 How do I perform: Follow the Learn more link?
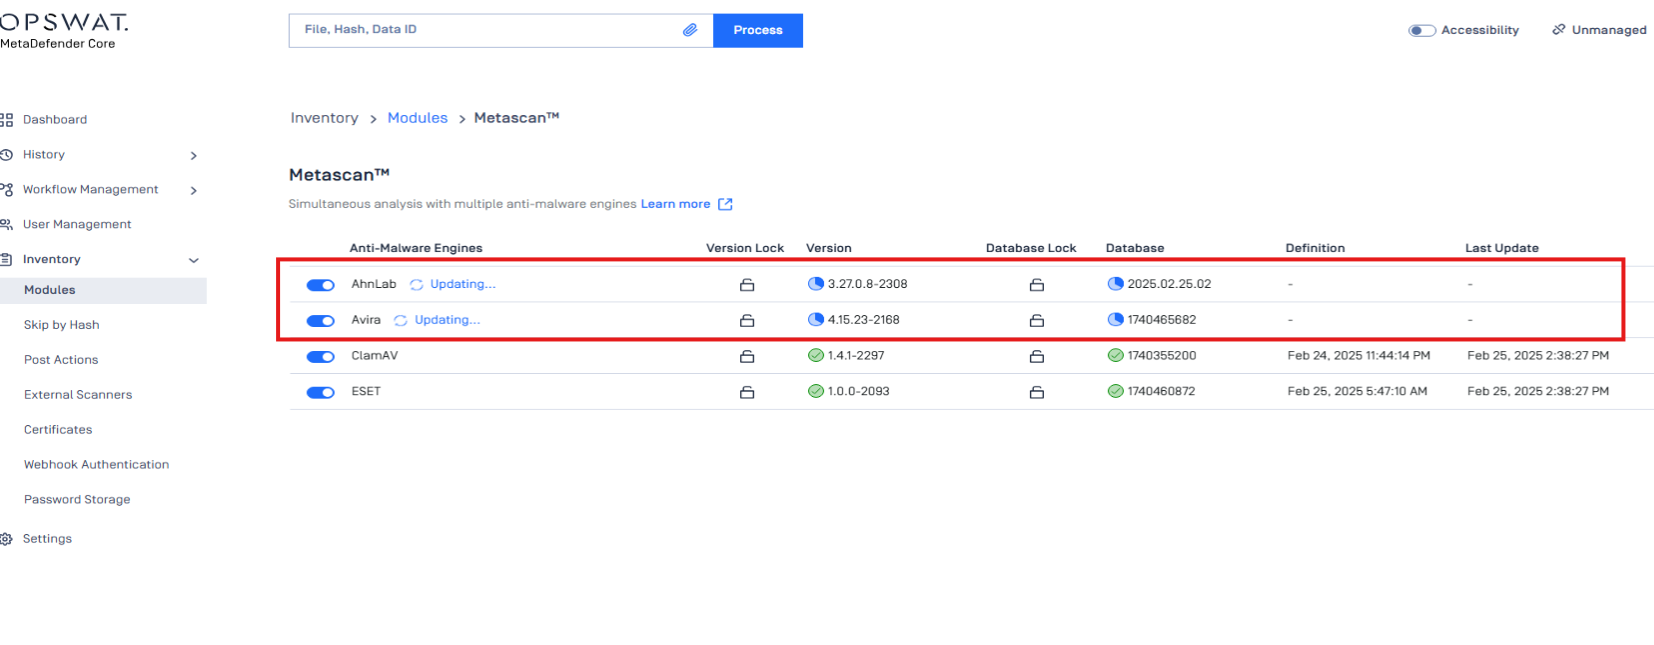(676, 204)
